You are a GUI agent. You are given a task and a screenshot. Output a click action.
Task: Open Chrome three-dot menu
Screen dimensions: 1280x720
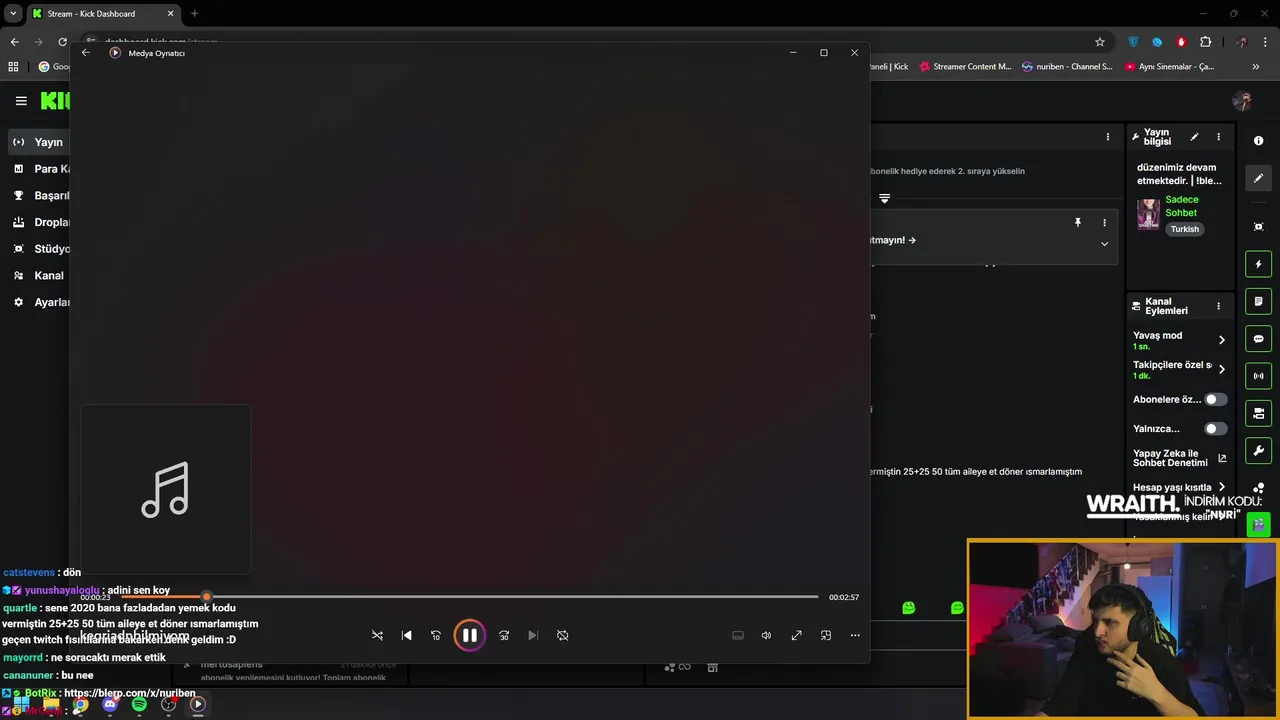1266,42
